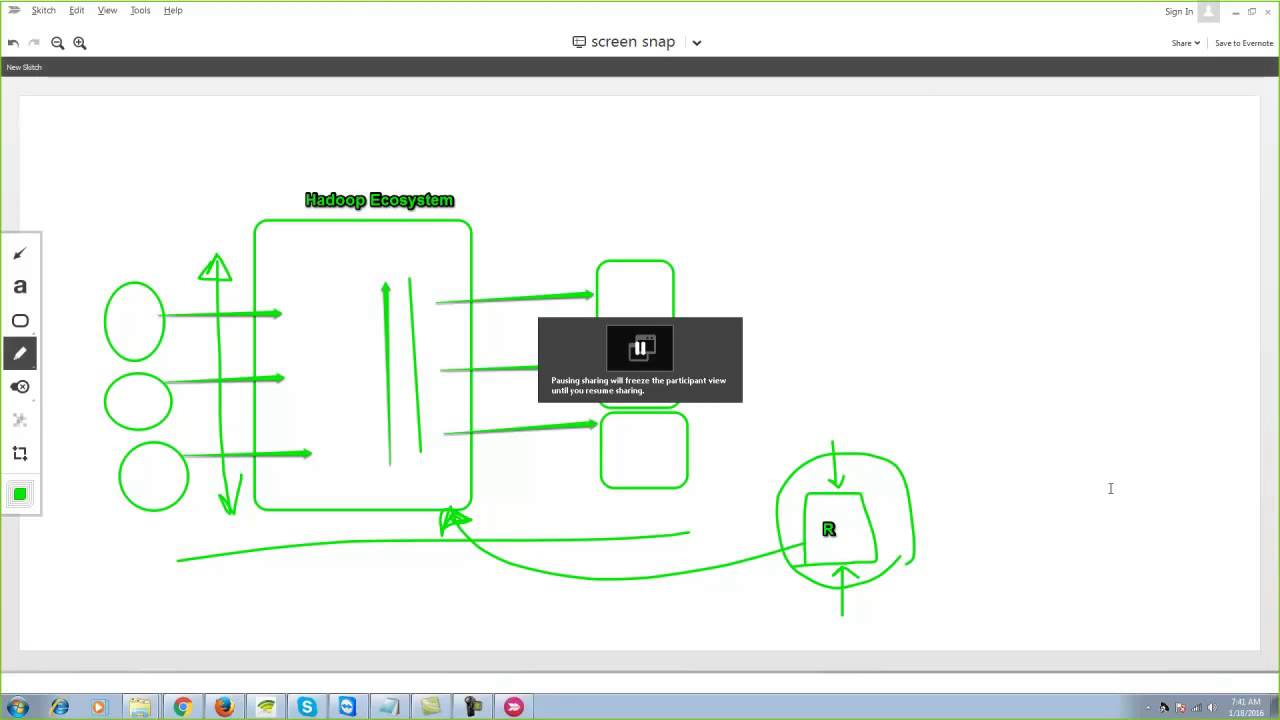
Task: Select the Arrow tool in Skitch toolbar
Action: tap(19, 254)
